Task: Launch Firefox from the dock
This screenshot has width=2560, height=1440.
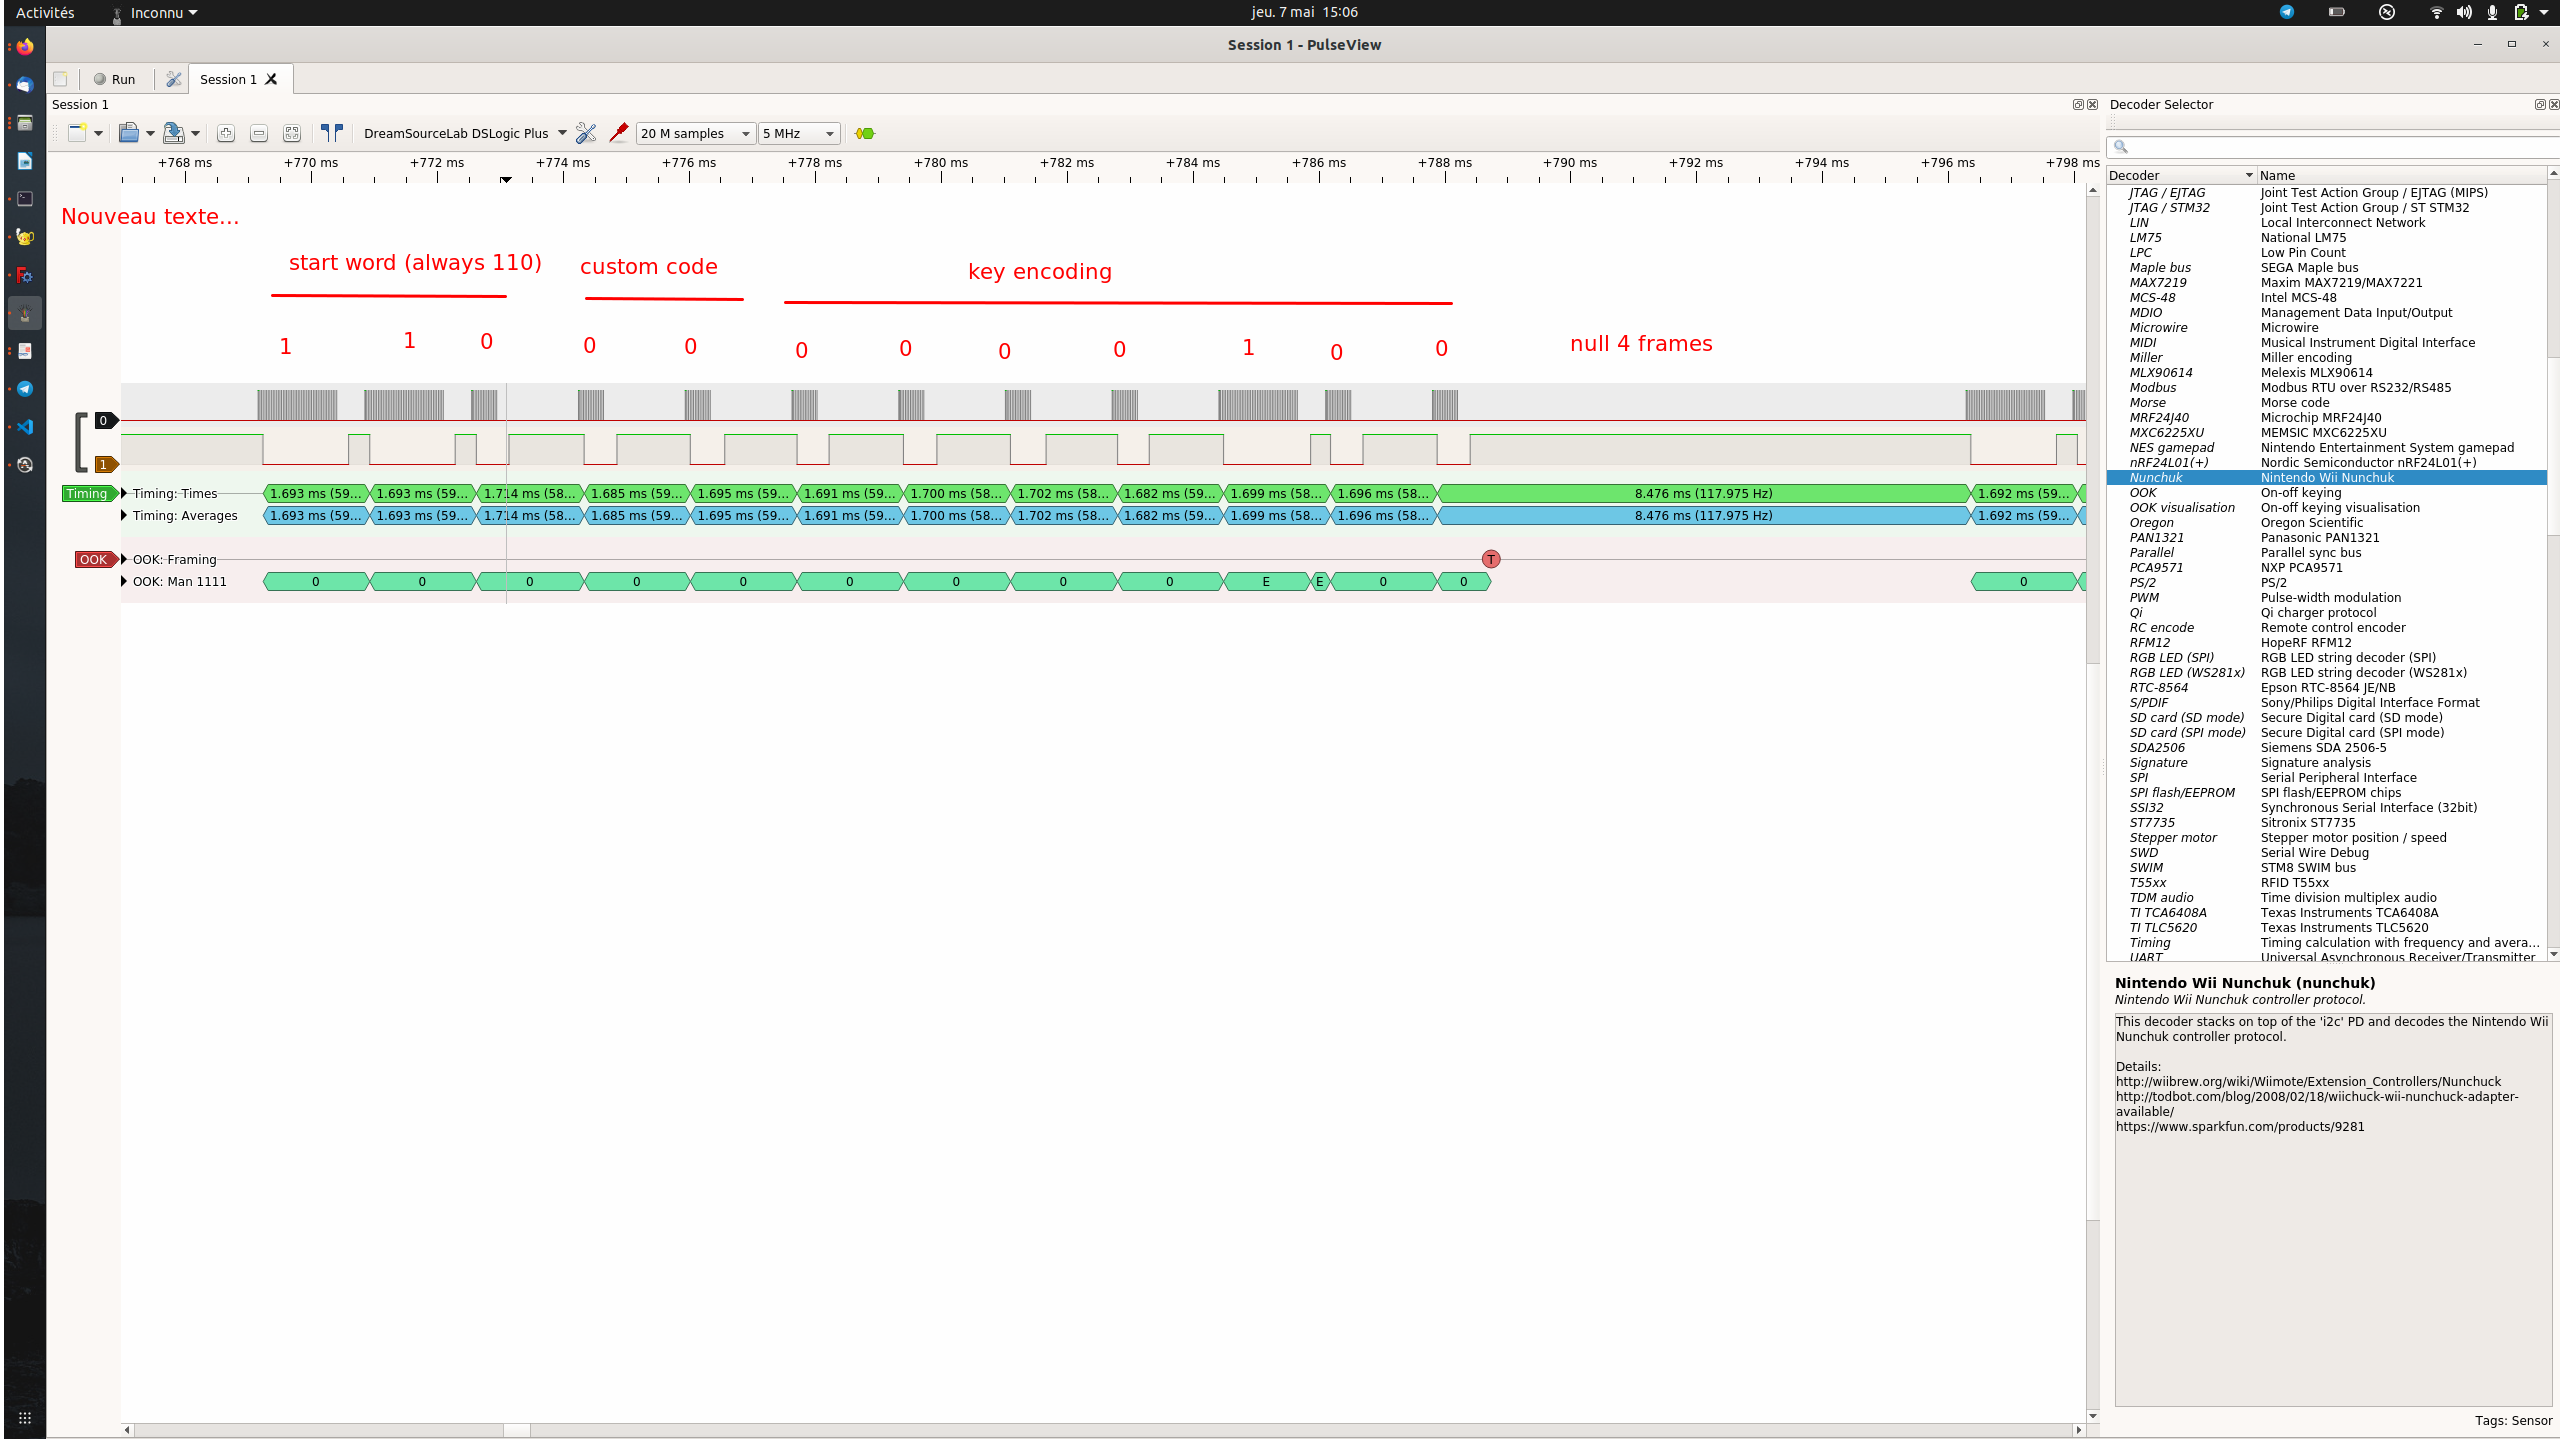Action: [x=24, y=45]
